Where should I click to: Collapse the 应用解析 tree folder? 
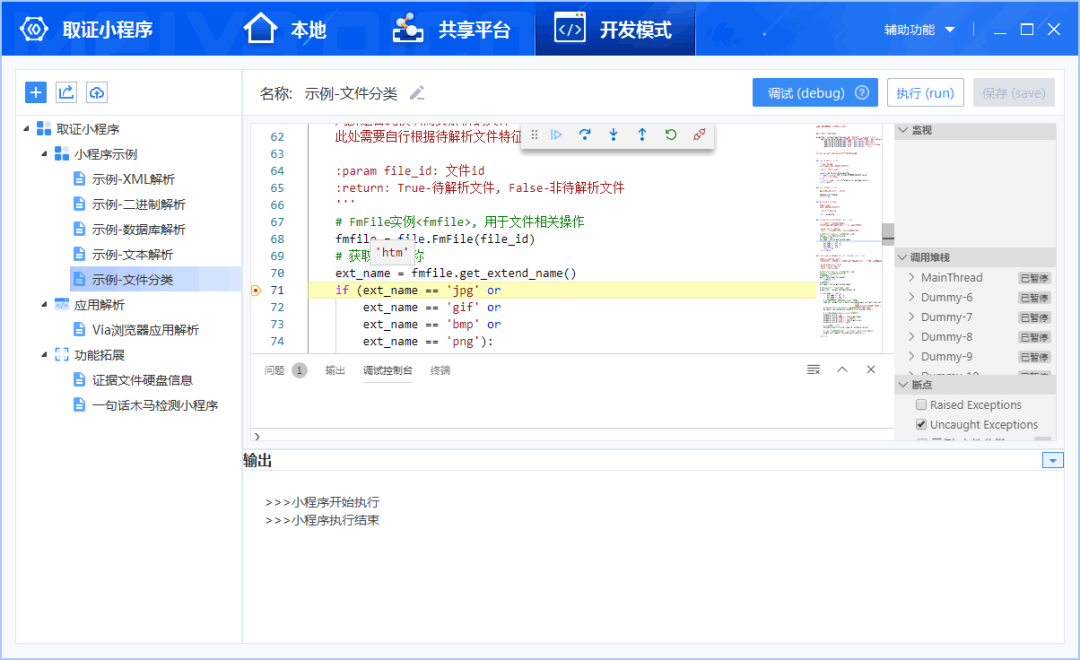tap(44, 305)
